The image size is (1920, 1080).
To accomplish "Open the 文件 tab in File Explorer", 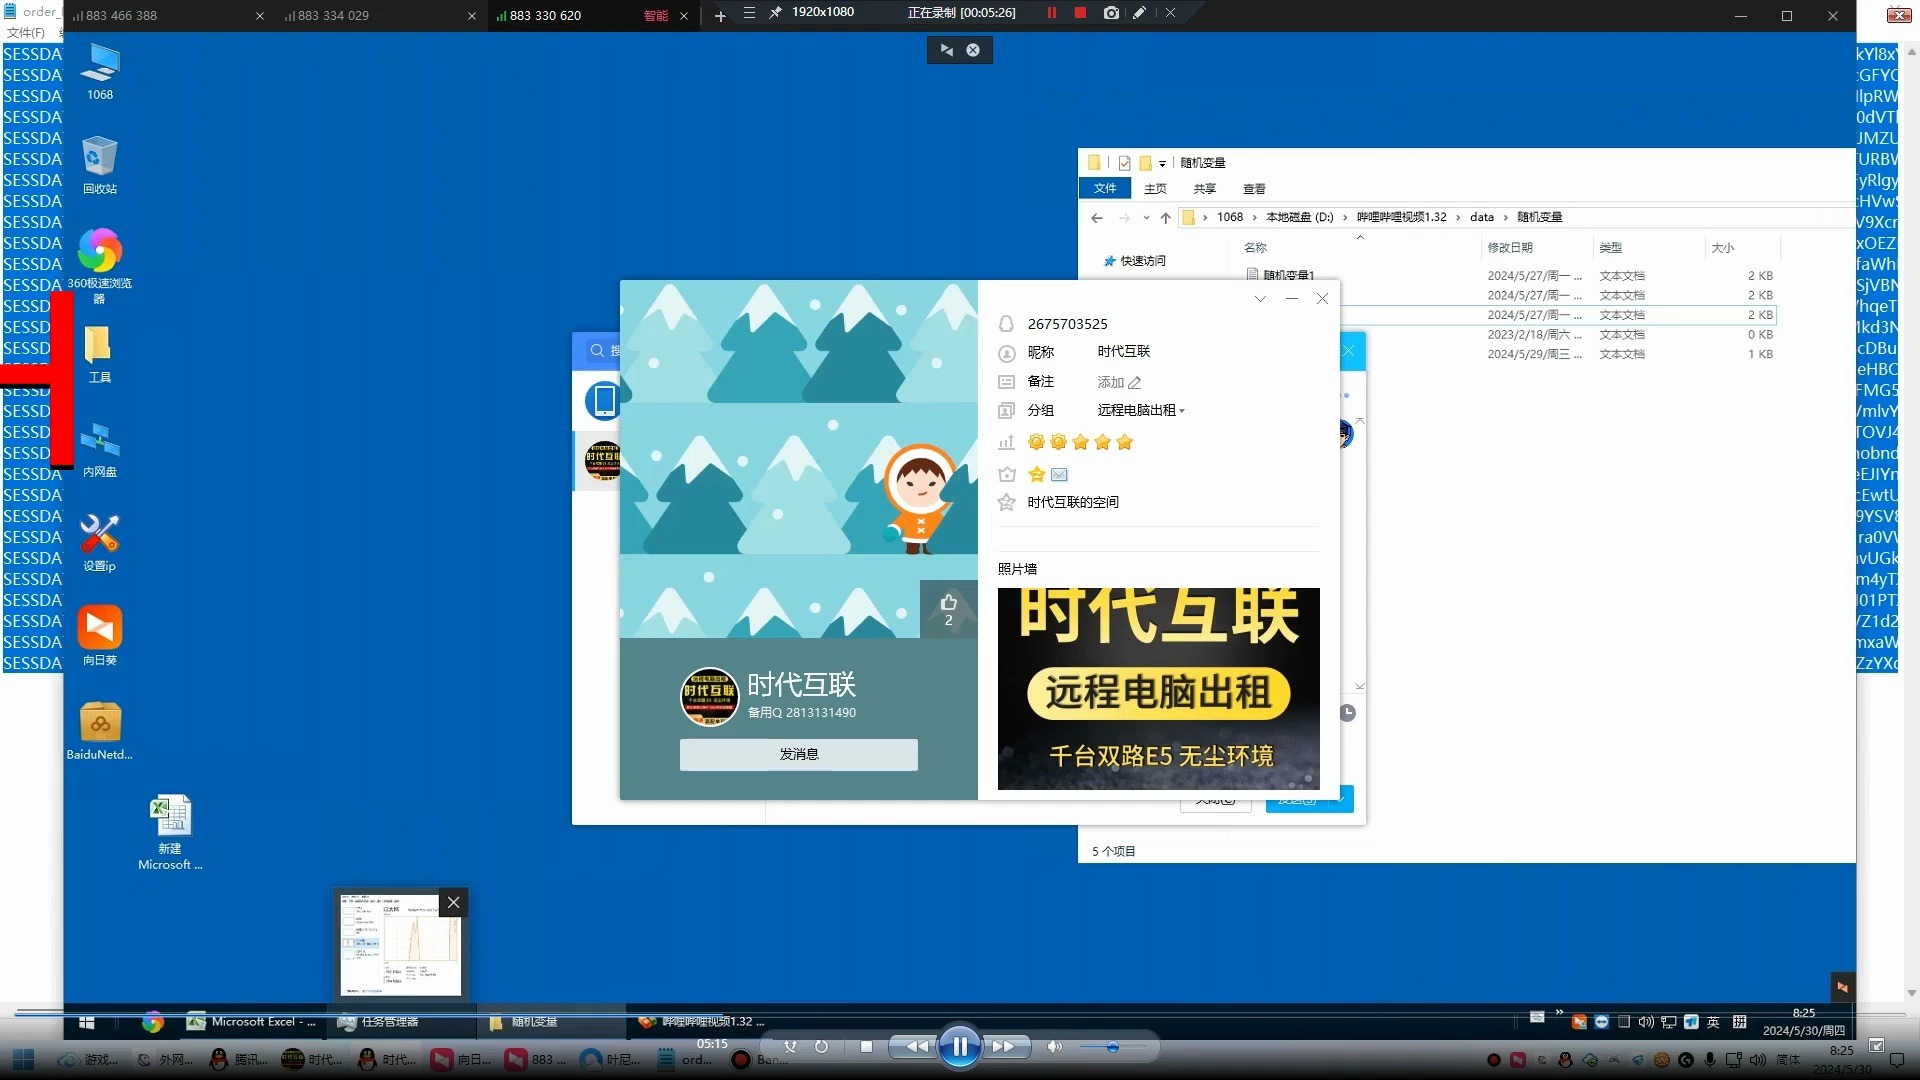I will (x=1104, y=188).
